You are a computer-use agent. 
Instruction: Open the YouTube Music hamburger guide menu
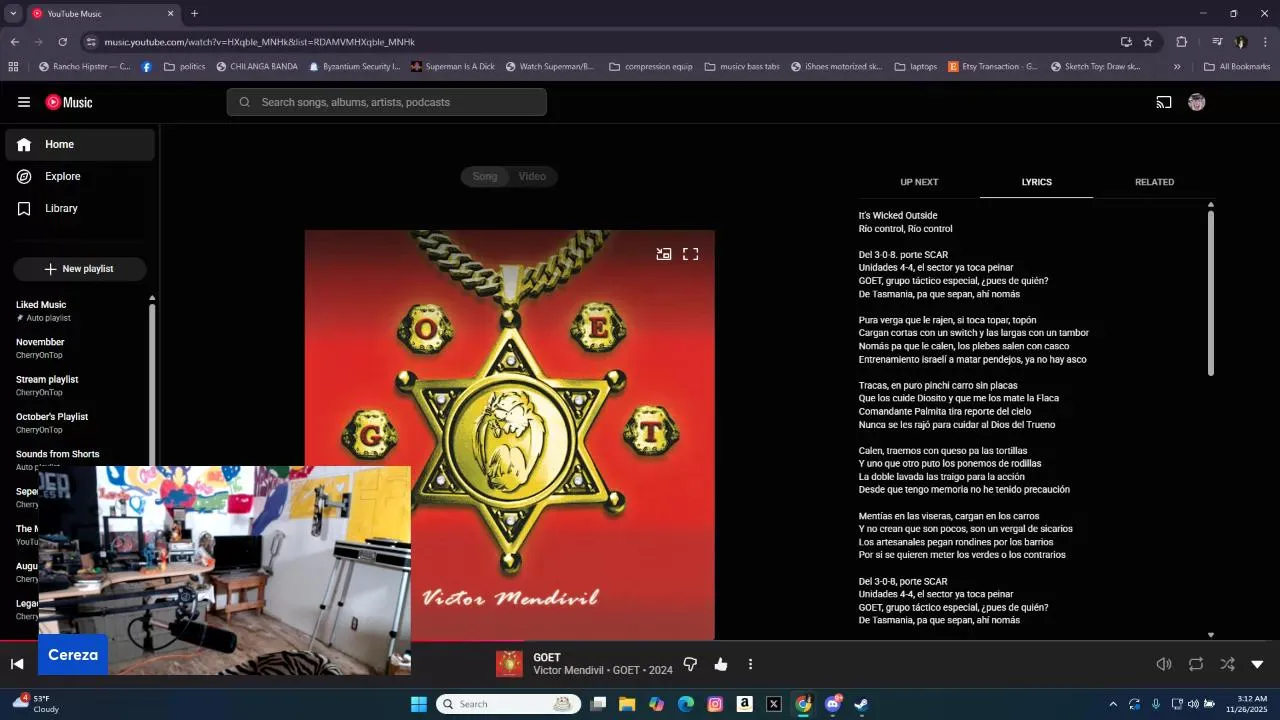click(x=24, y=102)
